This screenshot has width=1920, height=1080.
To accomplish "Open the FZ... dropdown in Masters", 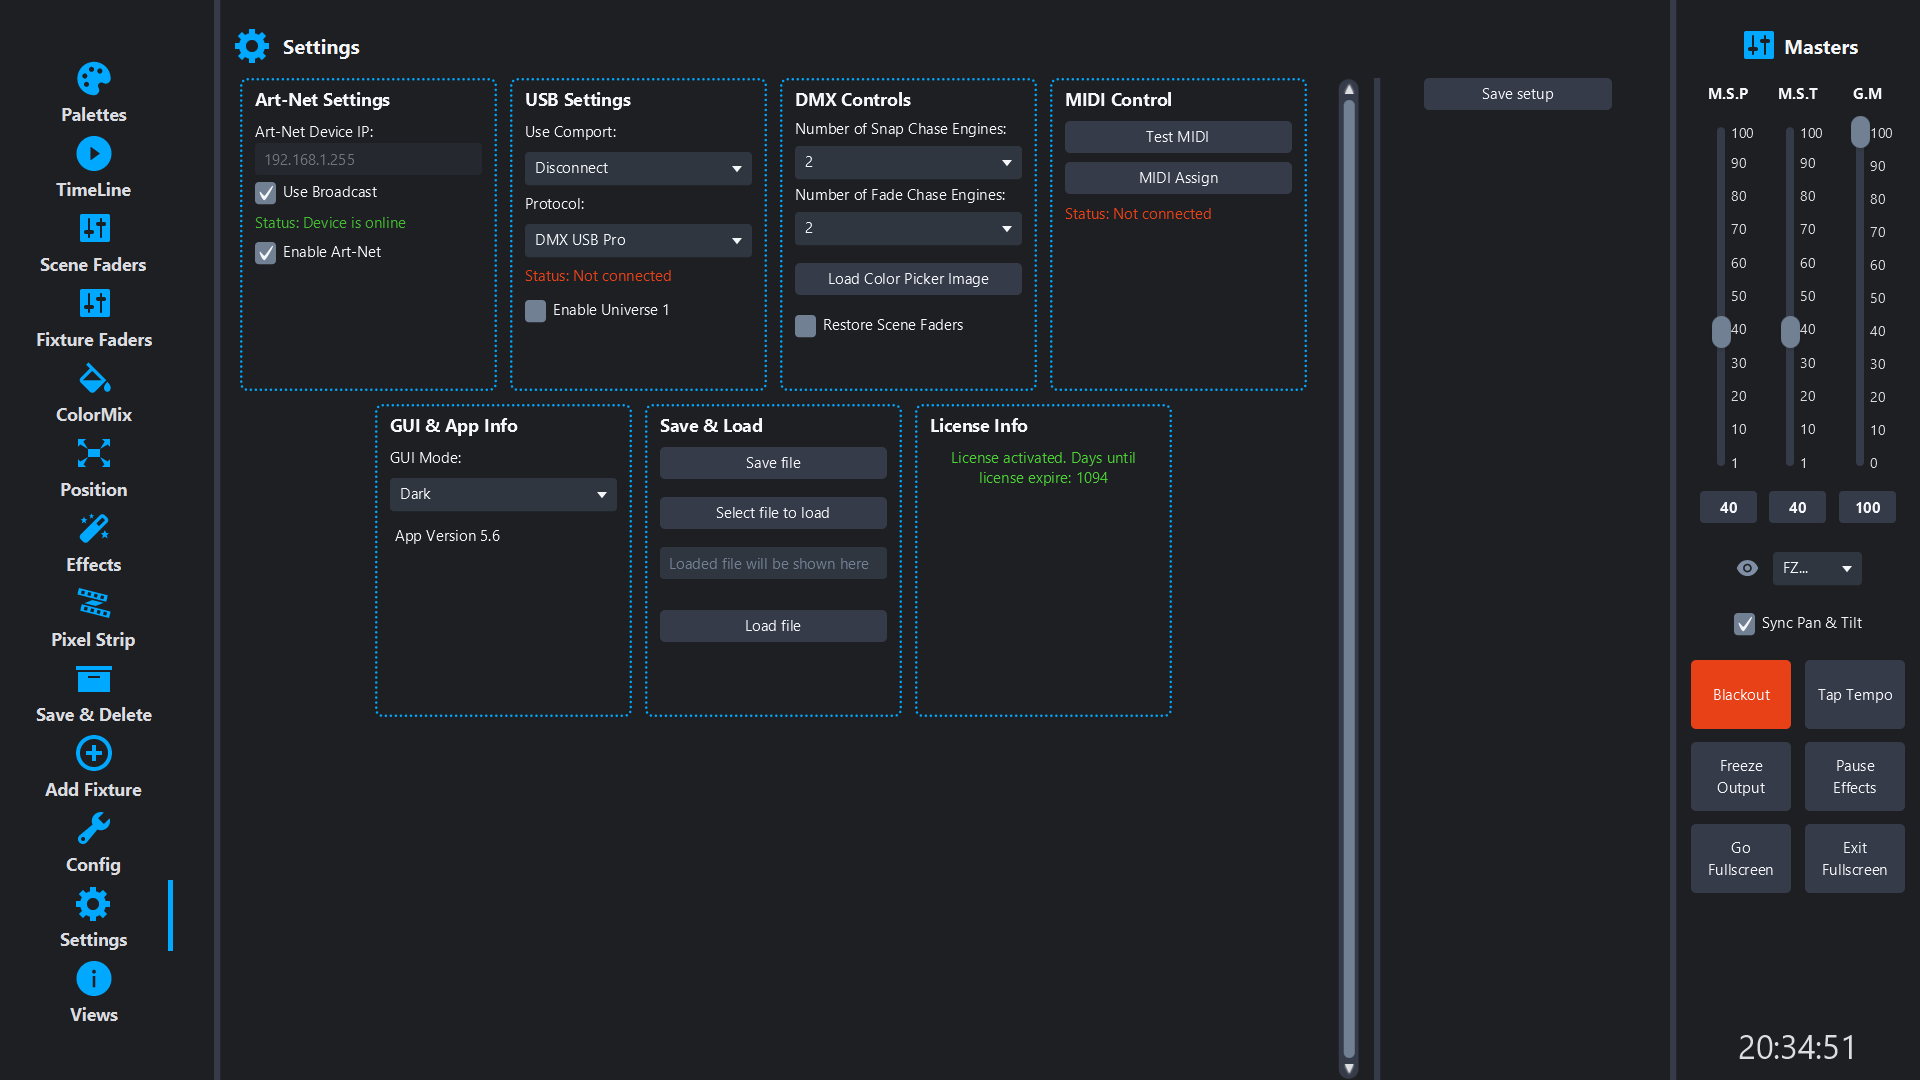I will tap(1817, 568).
